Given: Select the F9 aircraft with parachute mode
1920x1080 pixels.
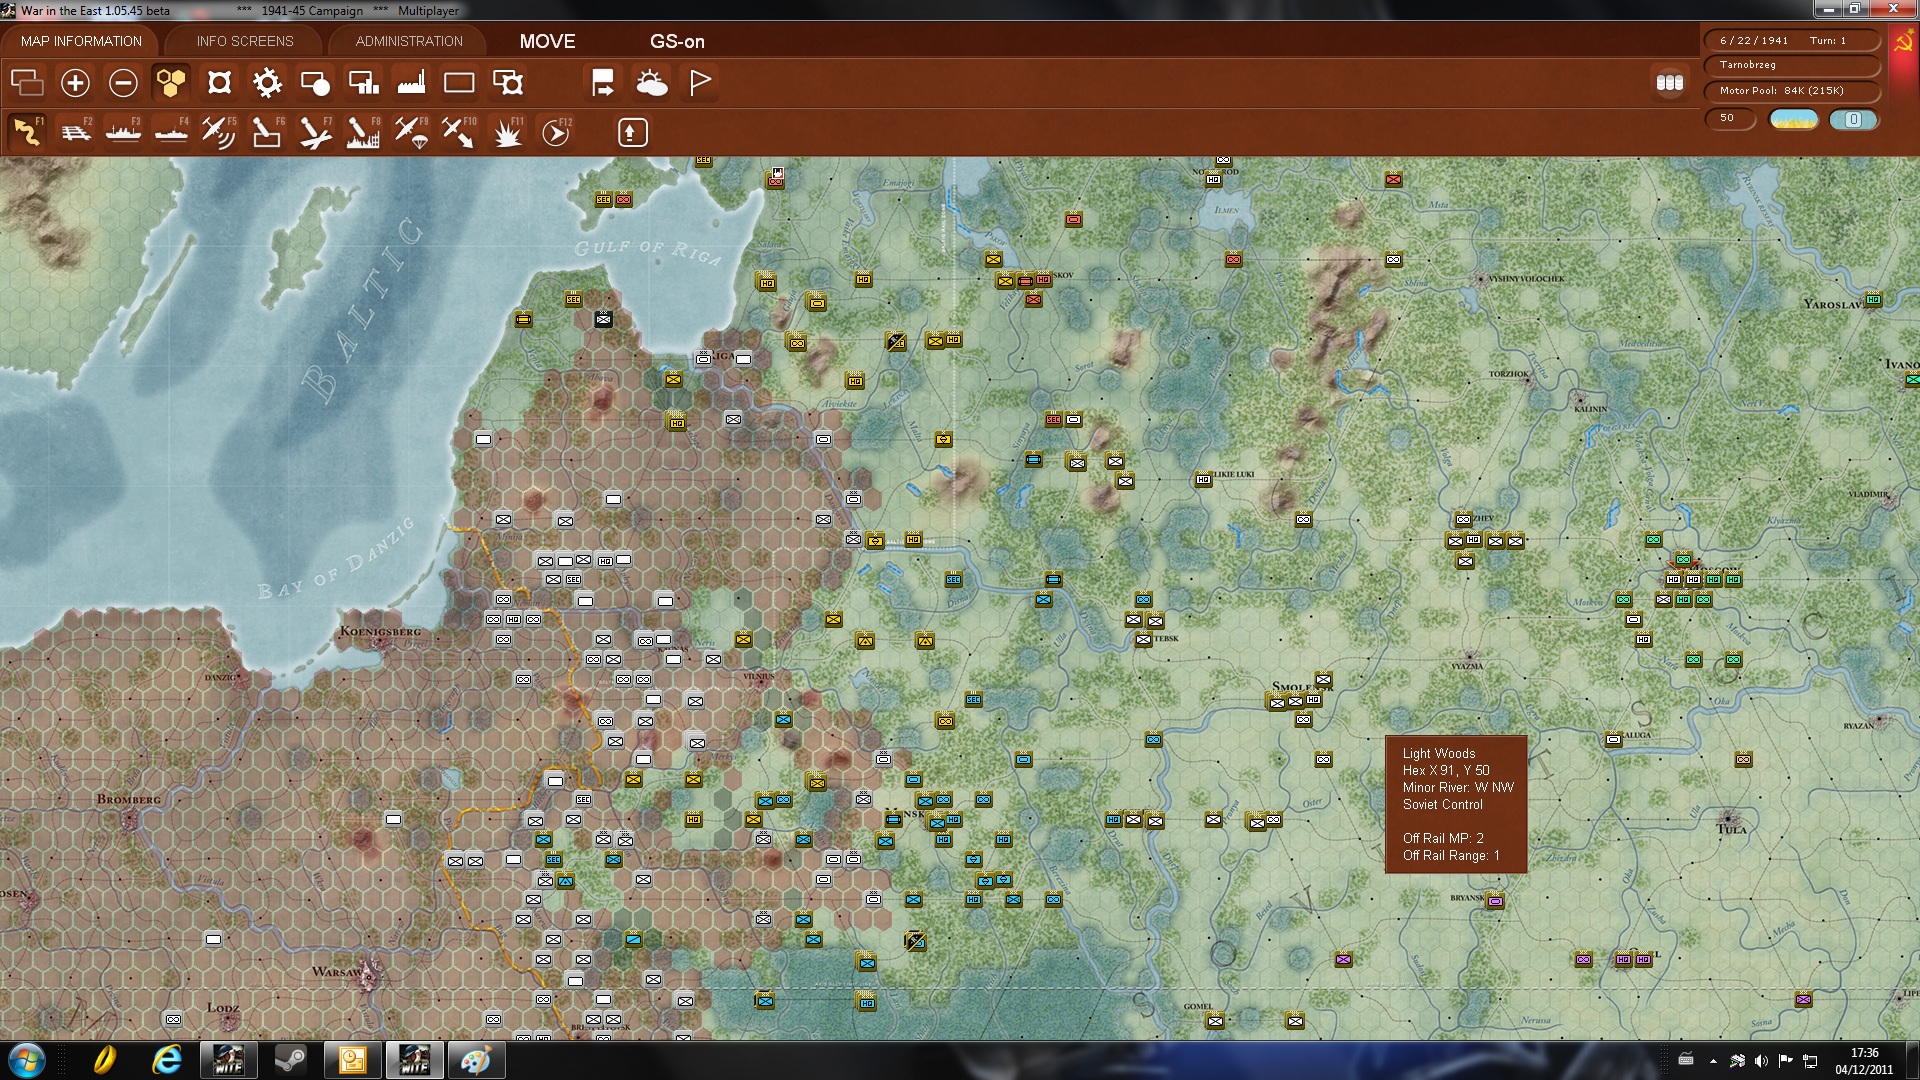Looking at the screenshot, I should pyautogui.click(x=411, y=132).
